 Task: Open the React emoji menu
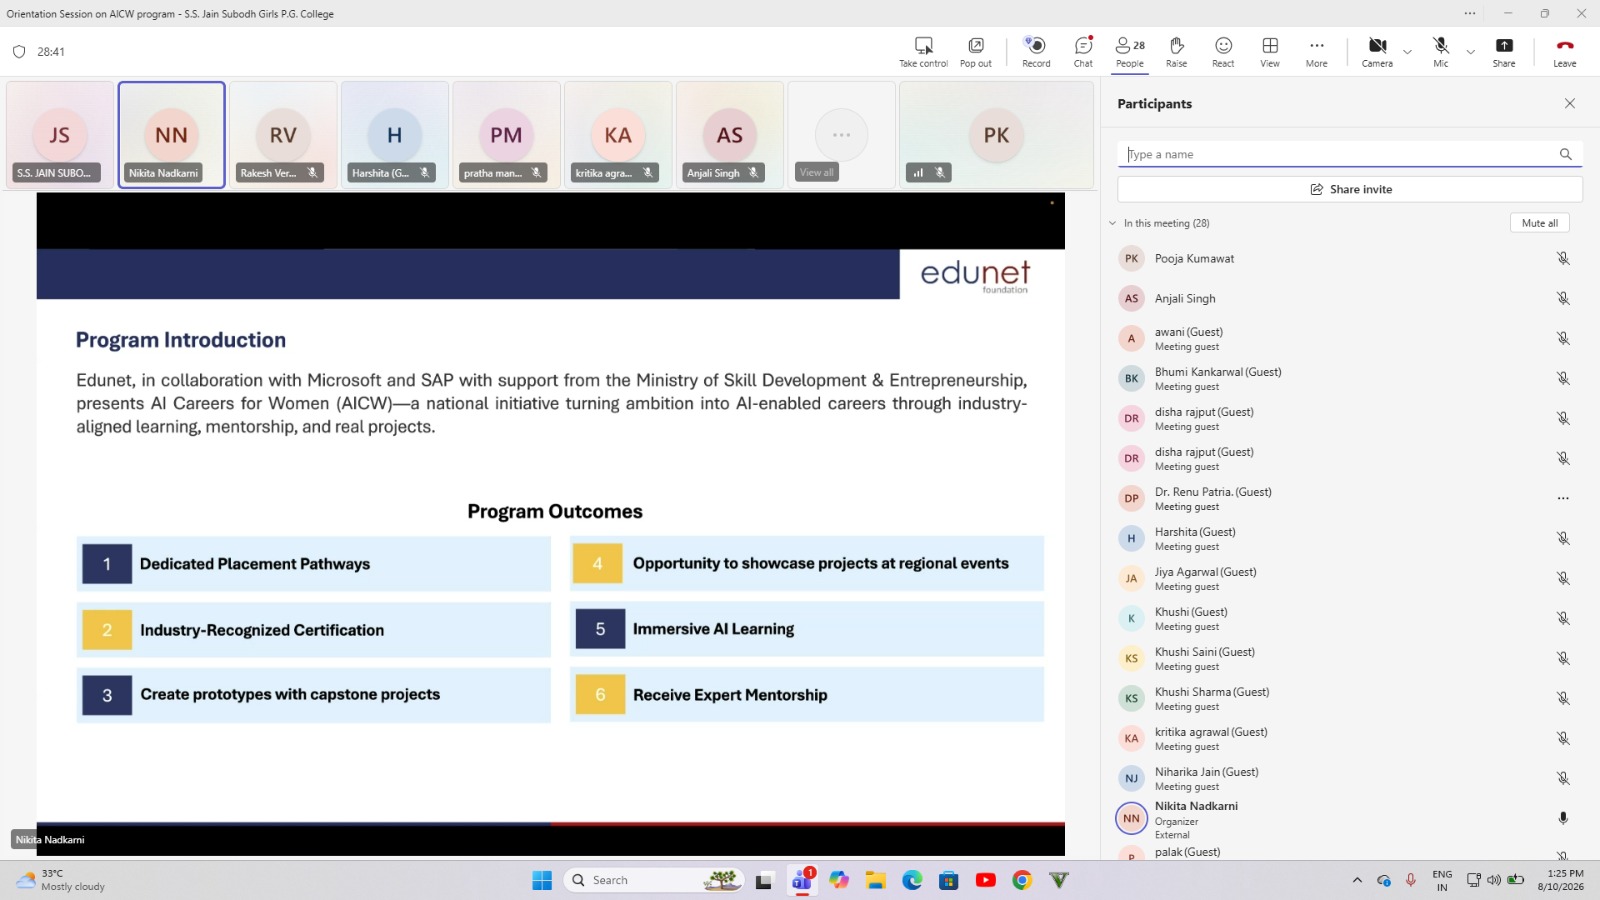(x=1223, y=52)
